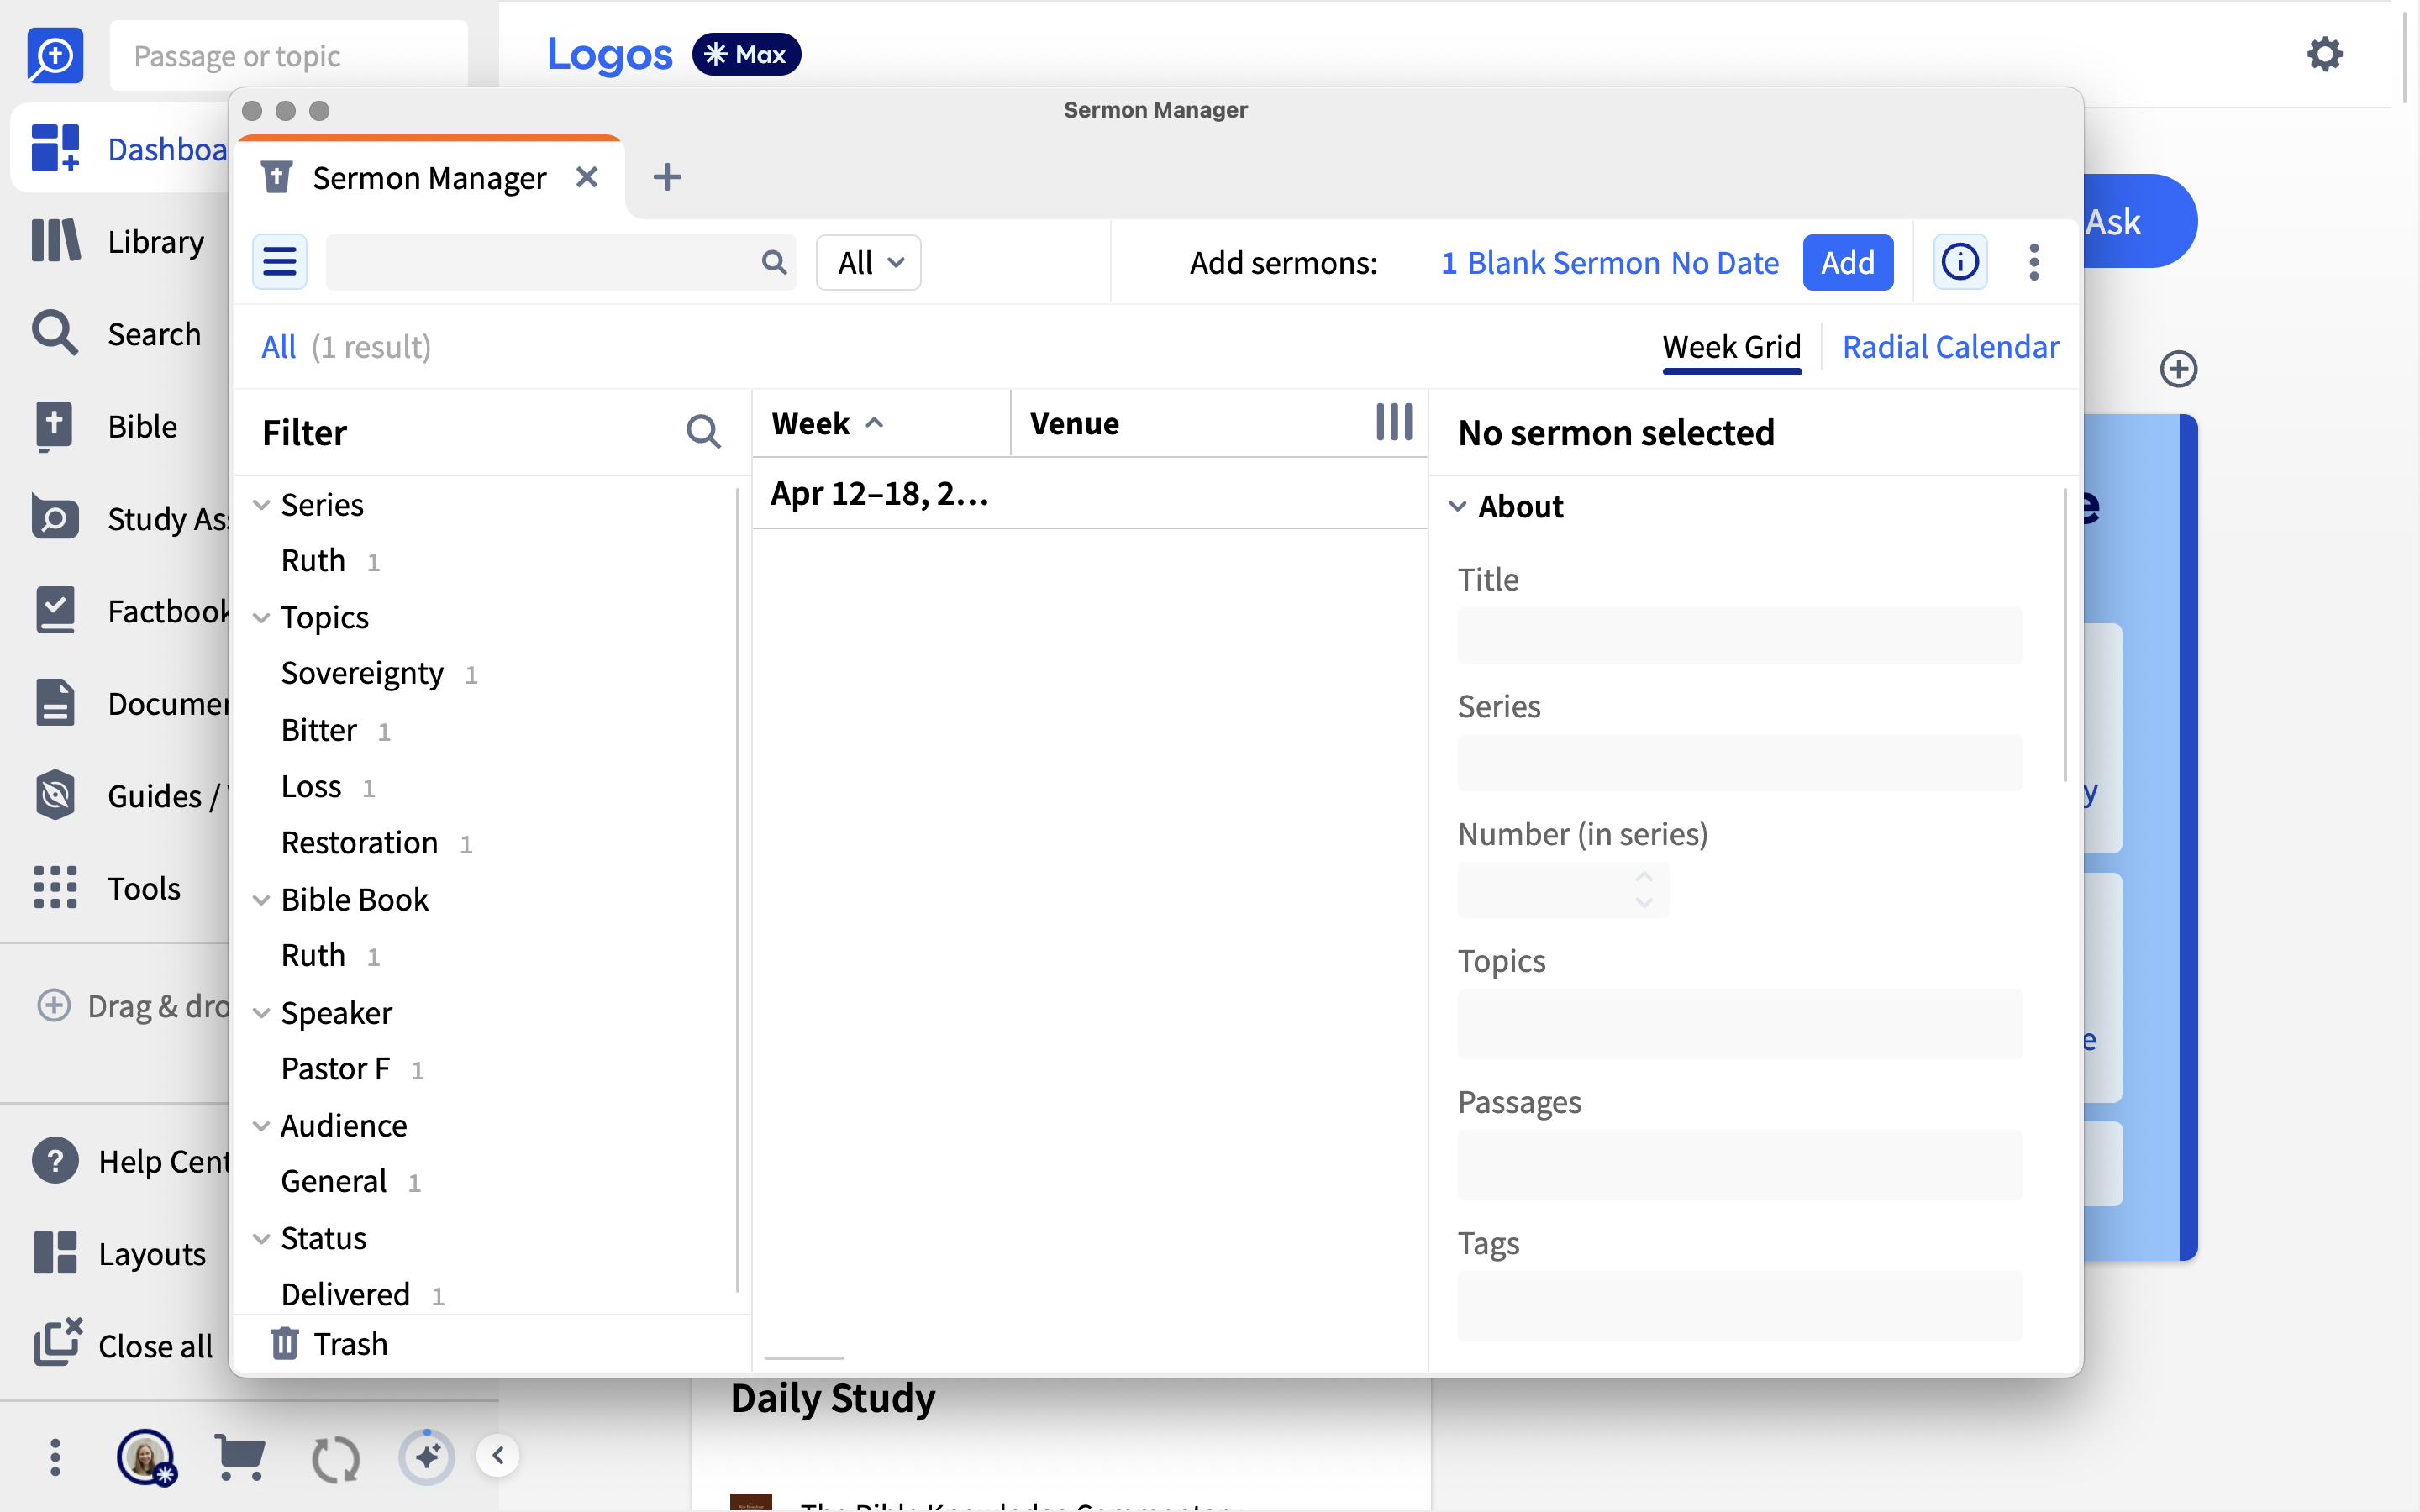Open the three-dot panel menu in Sermon Manager
Image resolution: width=2420 pixels, height=1512 pixels.
2033,262
